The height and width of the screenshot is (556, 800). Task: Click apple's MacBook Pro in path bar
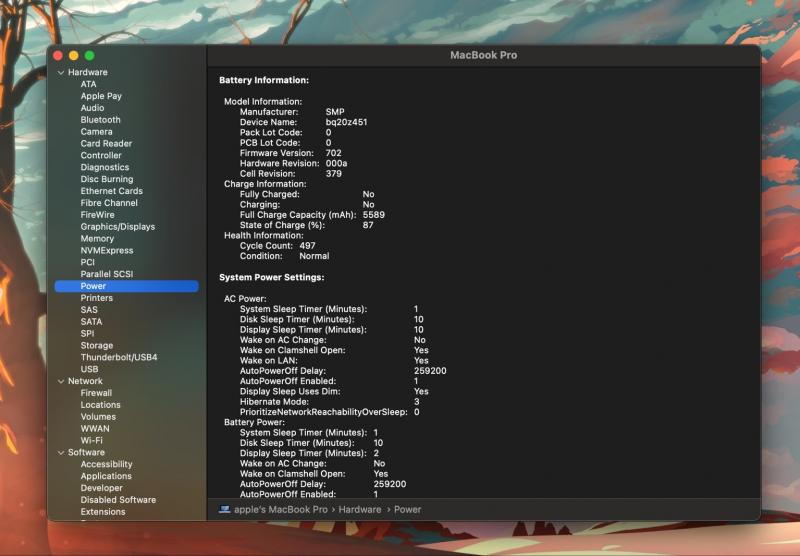(x=281, y=509)
